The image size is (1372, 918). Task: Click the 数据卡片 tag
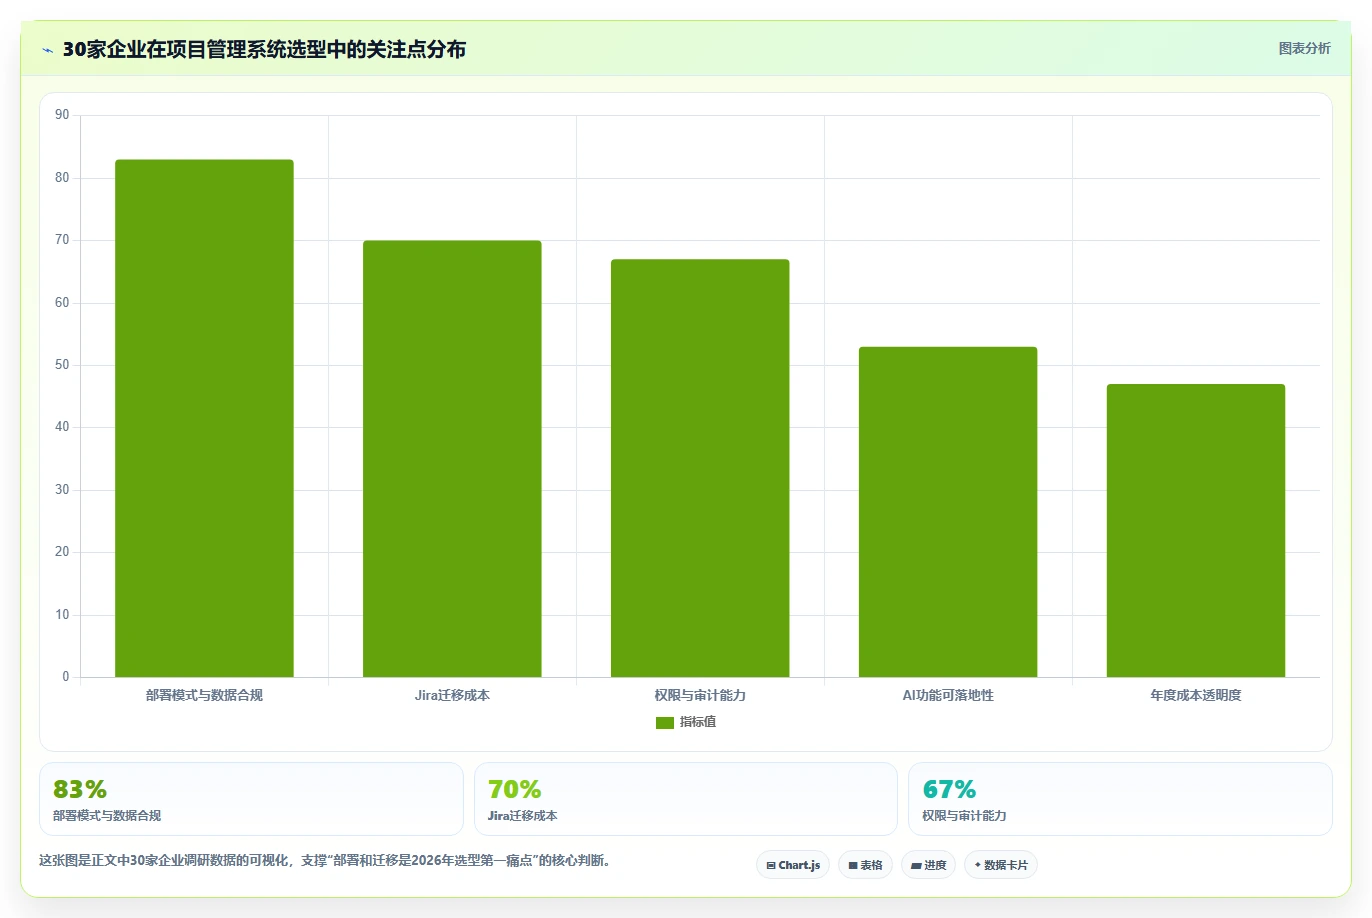tap(1001, 865)
